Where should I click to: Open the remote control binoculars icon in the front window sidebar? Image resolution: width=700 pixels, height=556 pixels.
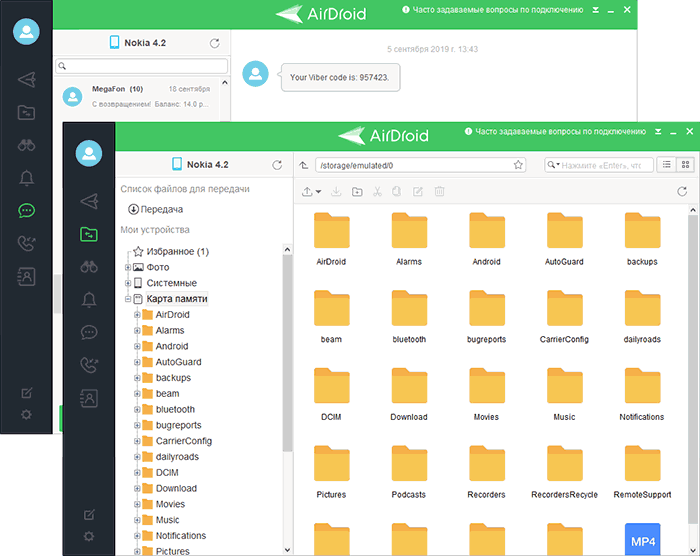point(89,267)
